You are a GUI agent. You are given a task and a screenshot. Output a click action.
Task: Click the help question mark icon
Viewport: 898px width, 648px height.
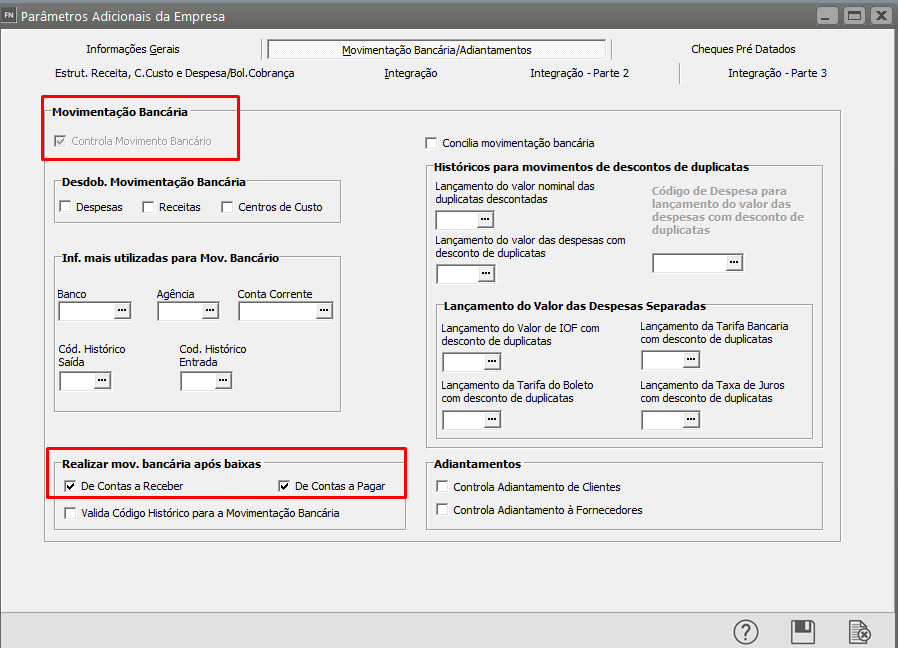[746, 632]
